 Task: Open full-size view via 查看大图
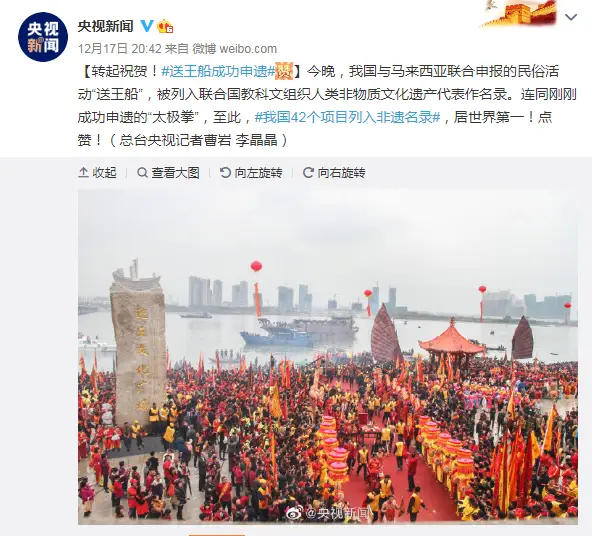pyautogui.click(x=168, y=173)
